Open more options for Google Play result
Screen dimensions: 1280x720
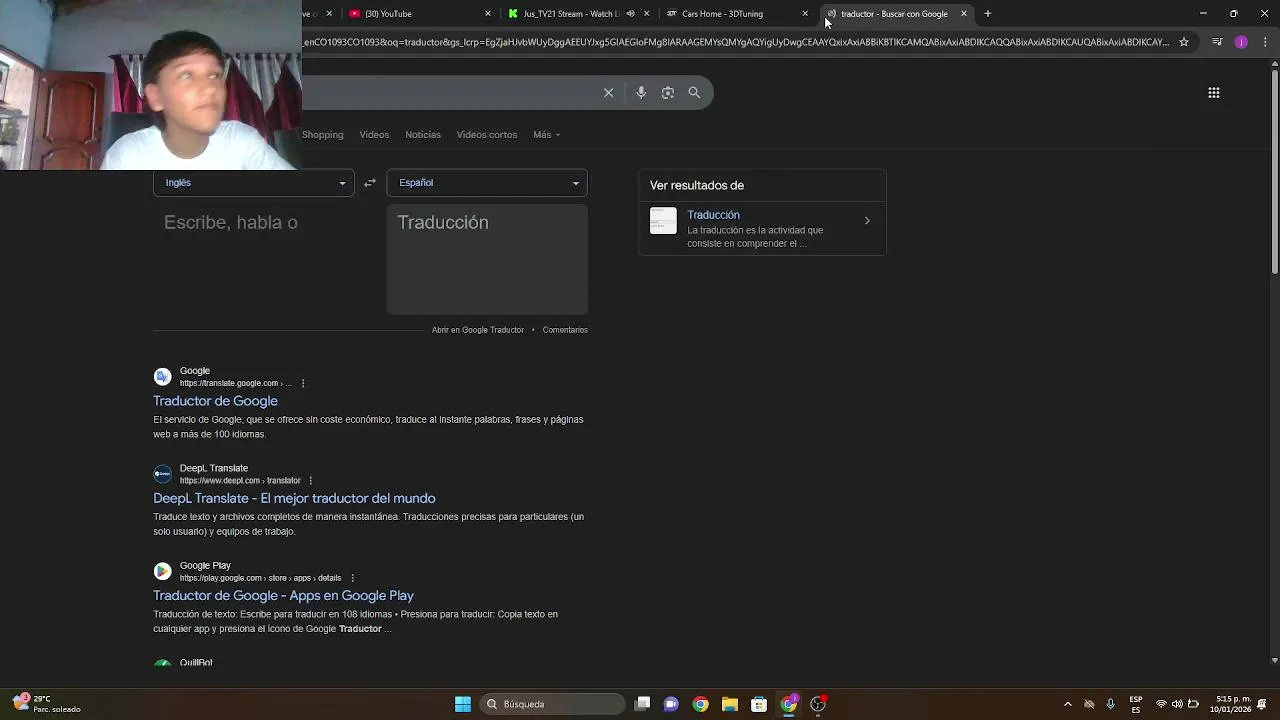pos(352,578)
